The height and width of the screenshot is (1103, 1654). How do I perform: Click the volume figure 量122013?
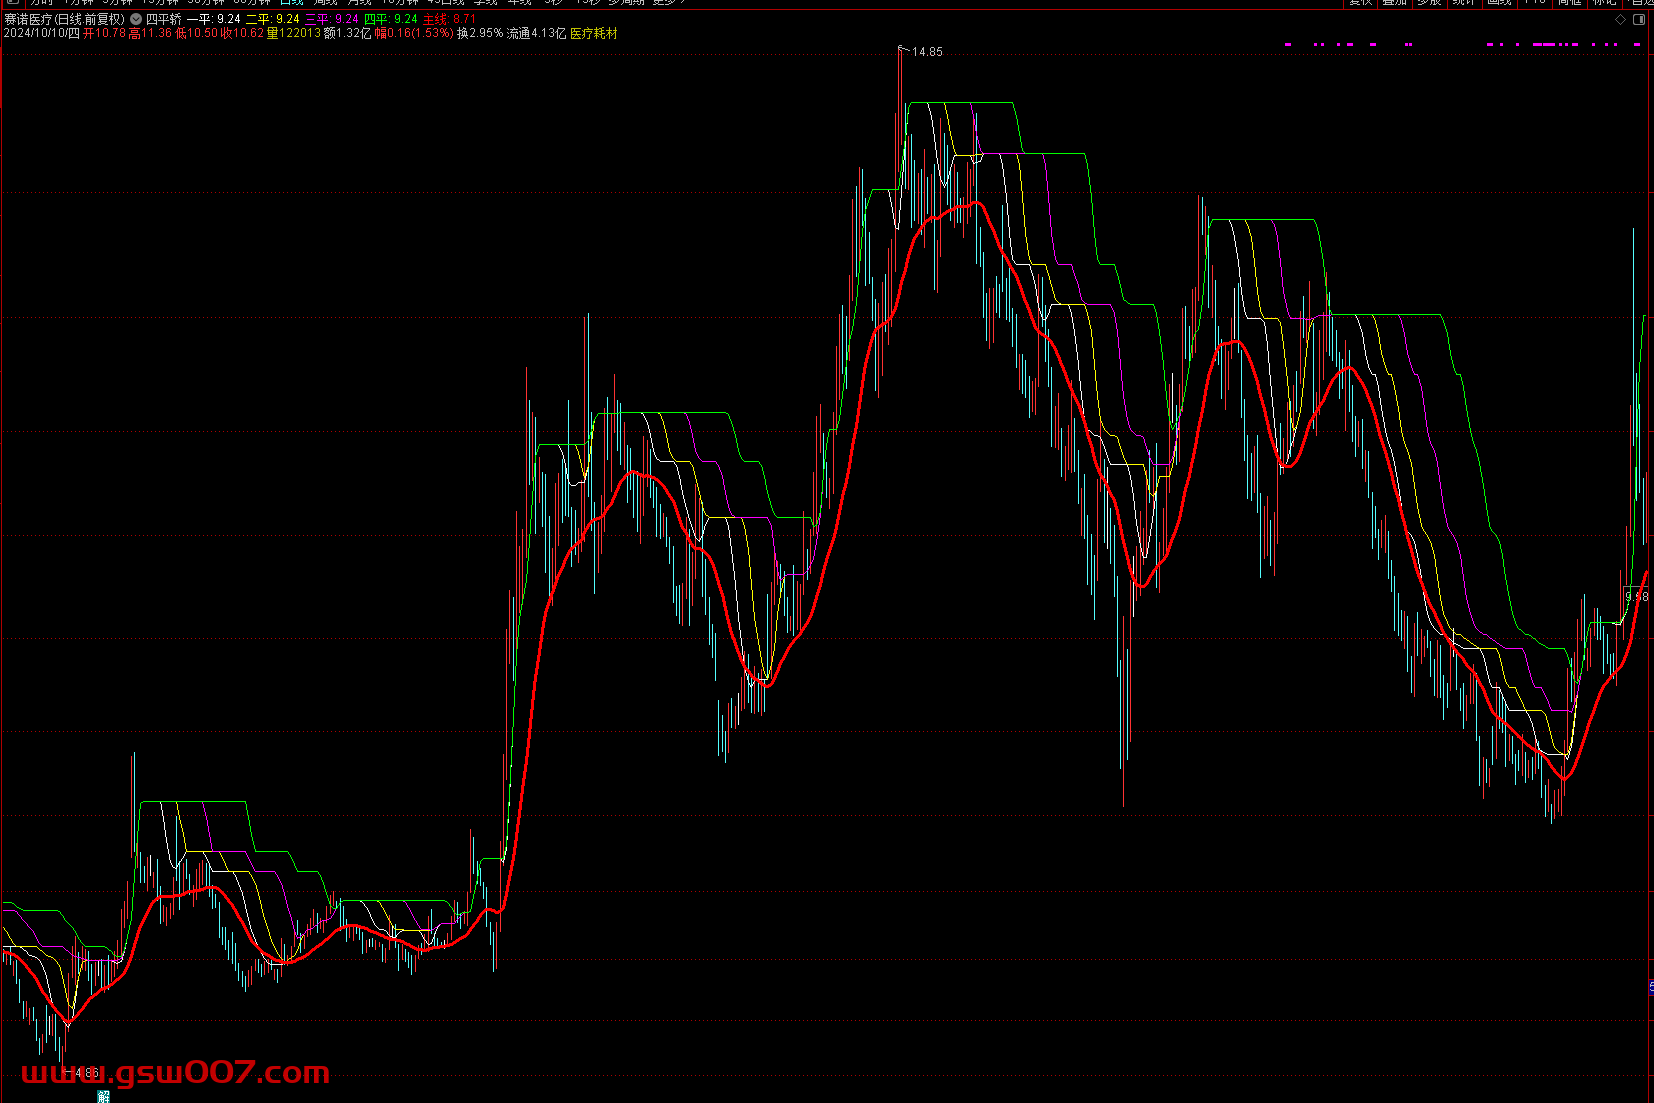294,34
